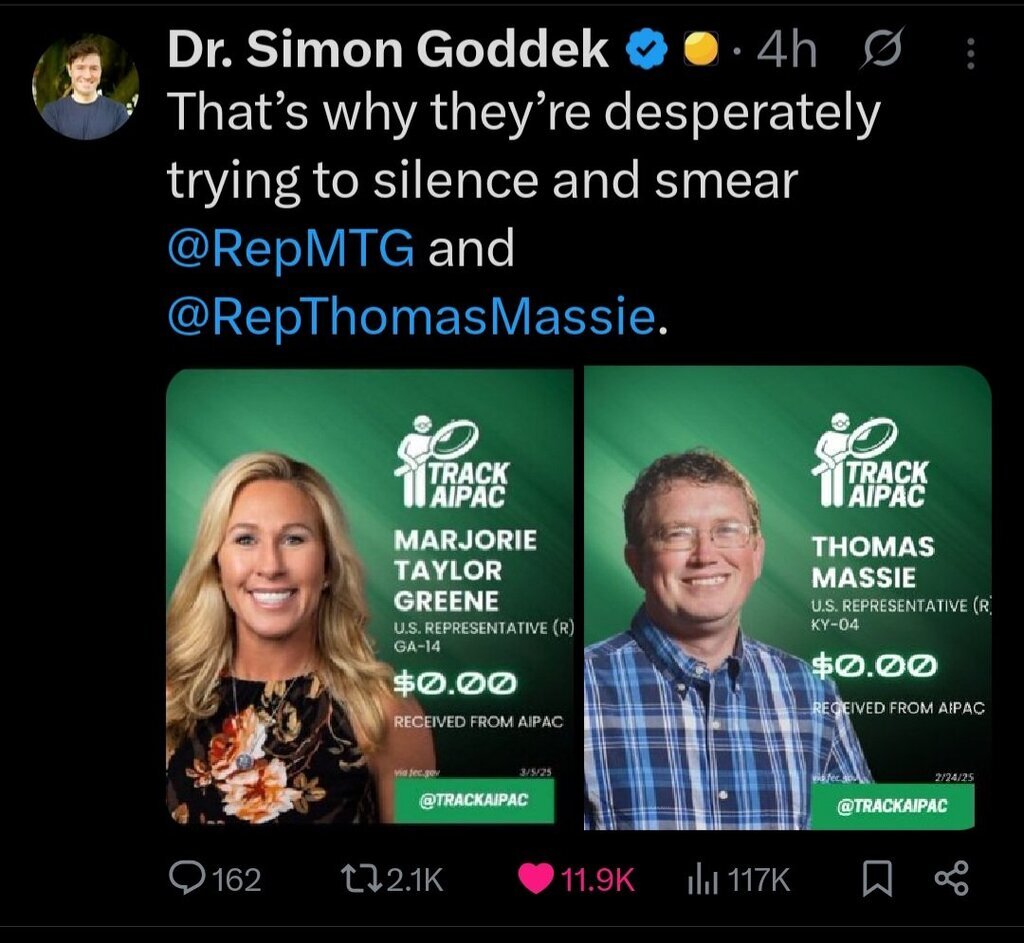This screenshot has width=1024, height=943.
Task: Open the Thomas Massie image
Action: [x=788, y=598]
